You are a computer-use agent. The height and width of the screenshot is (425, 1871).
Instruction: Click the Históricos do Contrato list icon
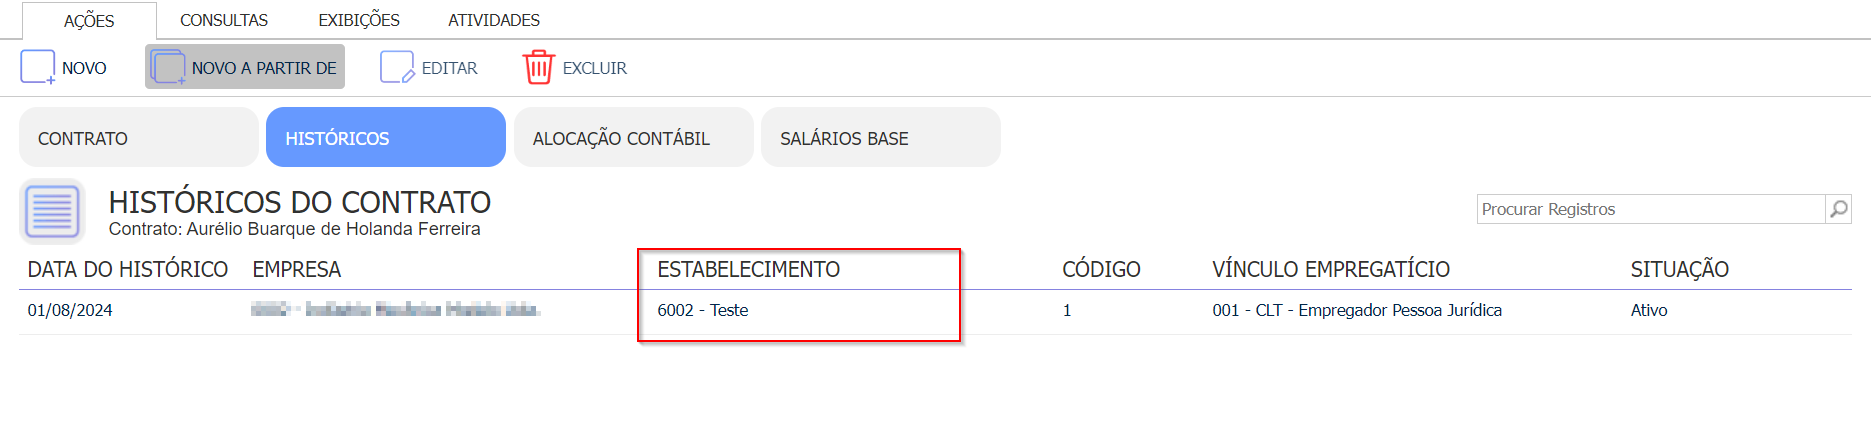click(52, 212)
